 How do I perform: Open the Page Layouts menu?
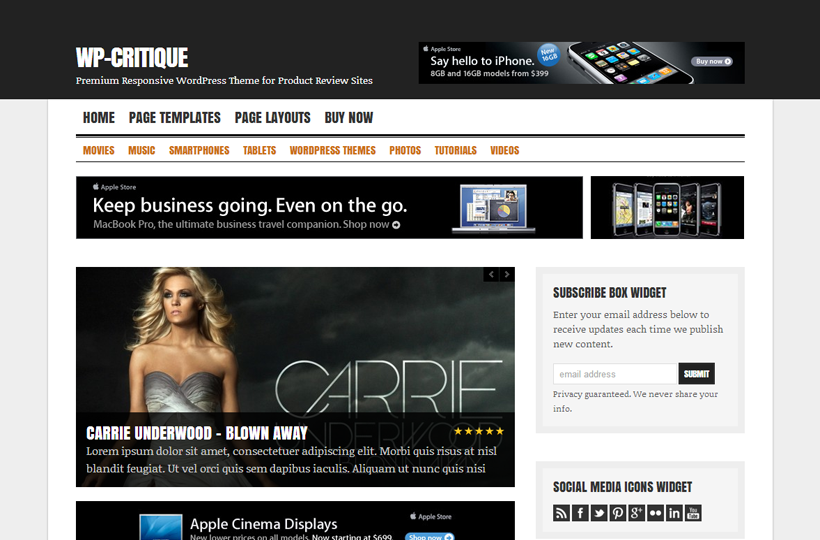[x=272, y=118]
